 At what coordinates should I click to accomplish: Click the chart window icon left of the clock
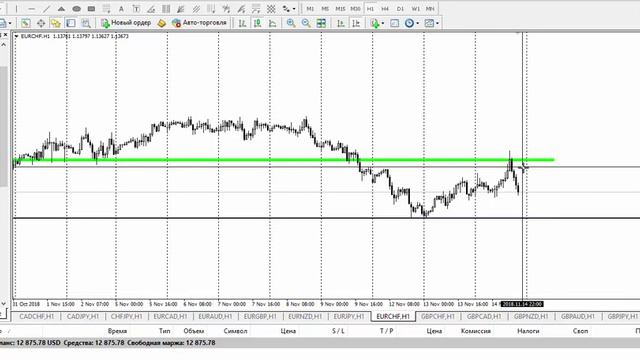(394, 23)
